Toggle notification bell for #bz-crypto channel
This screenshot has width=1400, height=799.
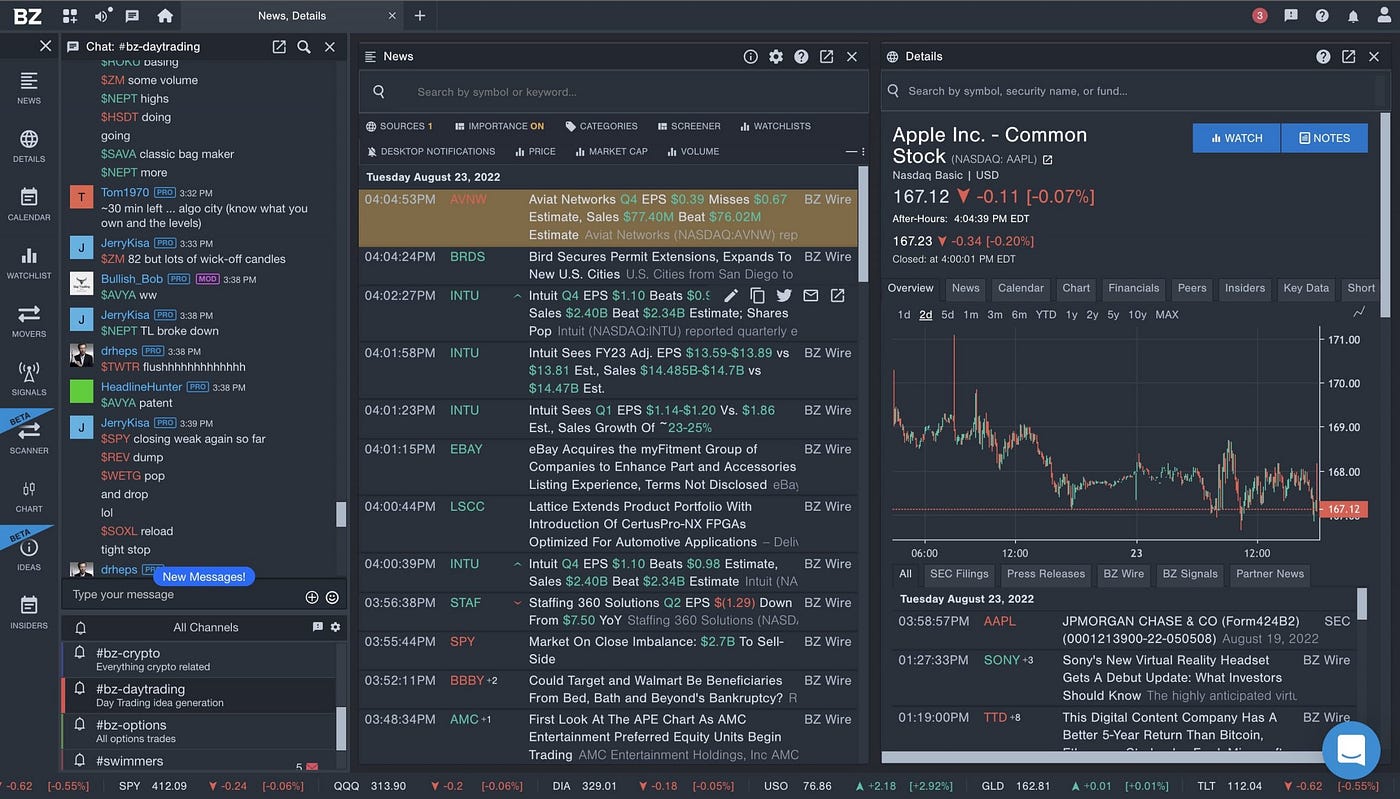pyautogui.click(x=81, y=652)
